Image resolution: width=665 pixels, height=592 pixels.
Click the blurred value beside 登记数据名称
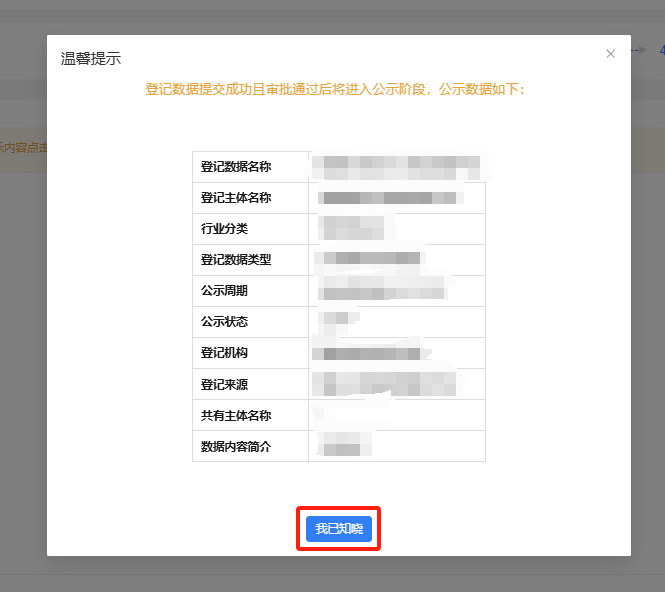[396, 166]
